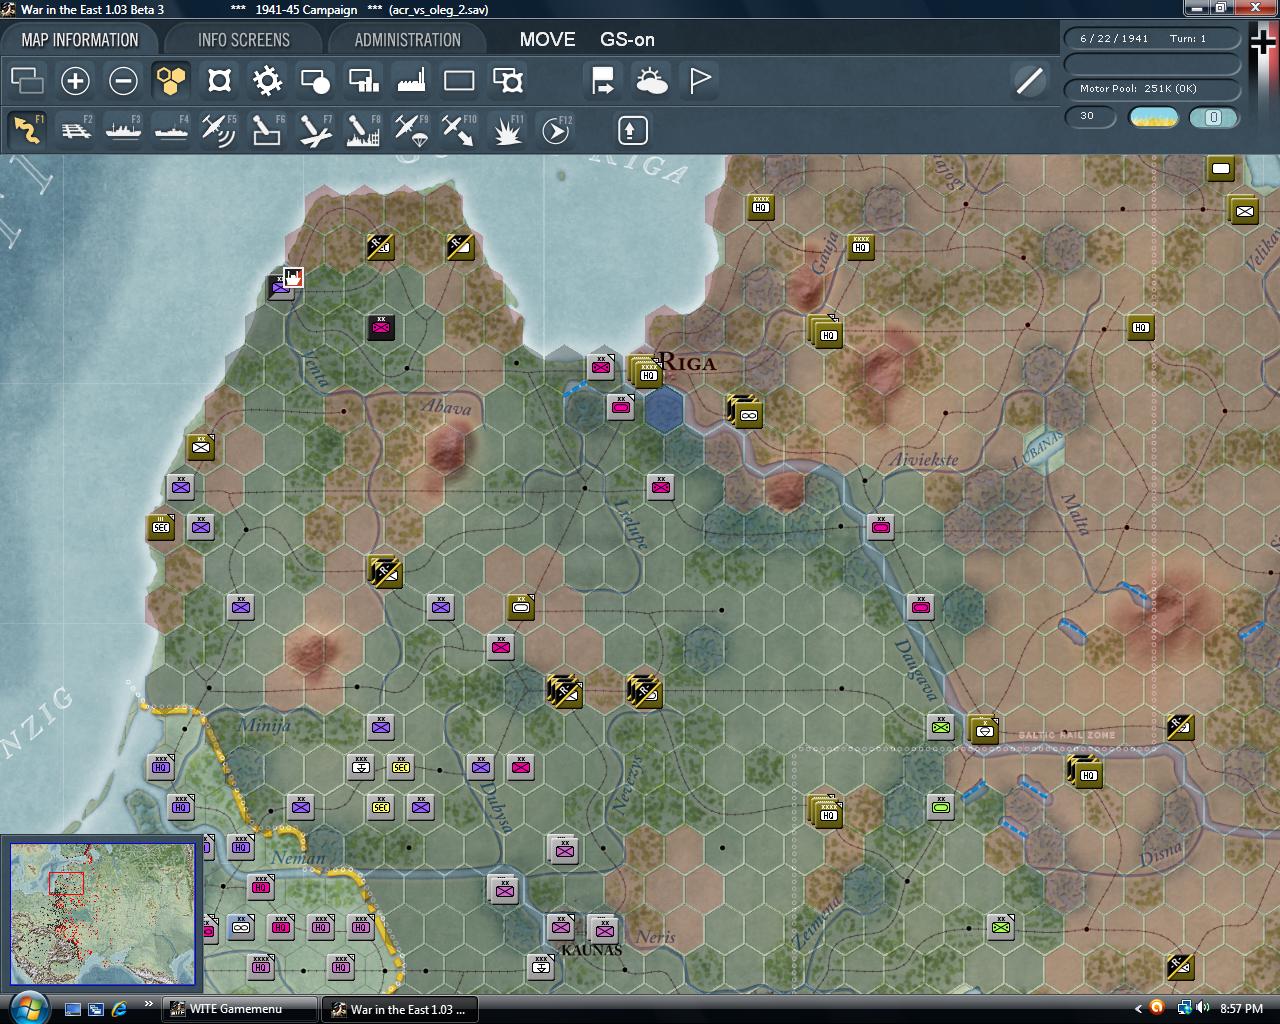The width and height of the screenshot is (1280, 1024).
Task: Click the rectangle-with-bar-chart toolbar icon
Action: point(363,81)
